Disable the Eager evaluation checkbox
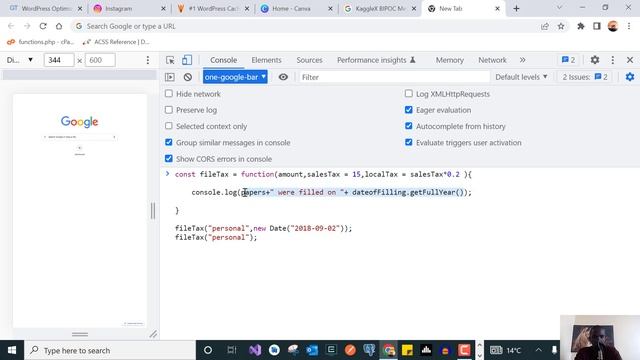 coord(409,110)
